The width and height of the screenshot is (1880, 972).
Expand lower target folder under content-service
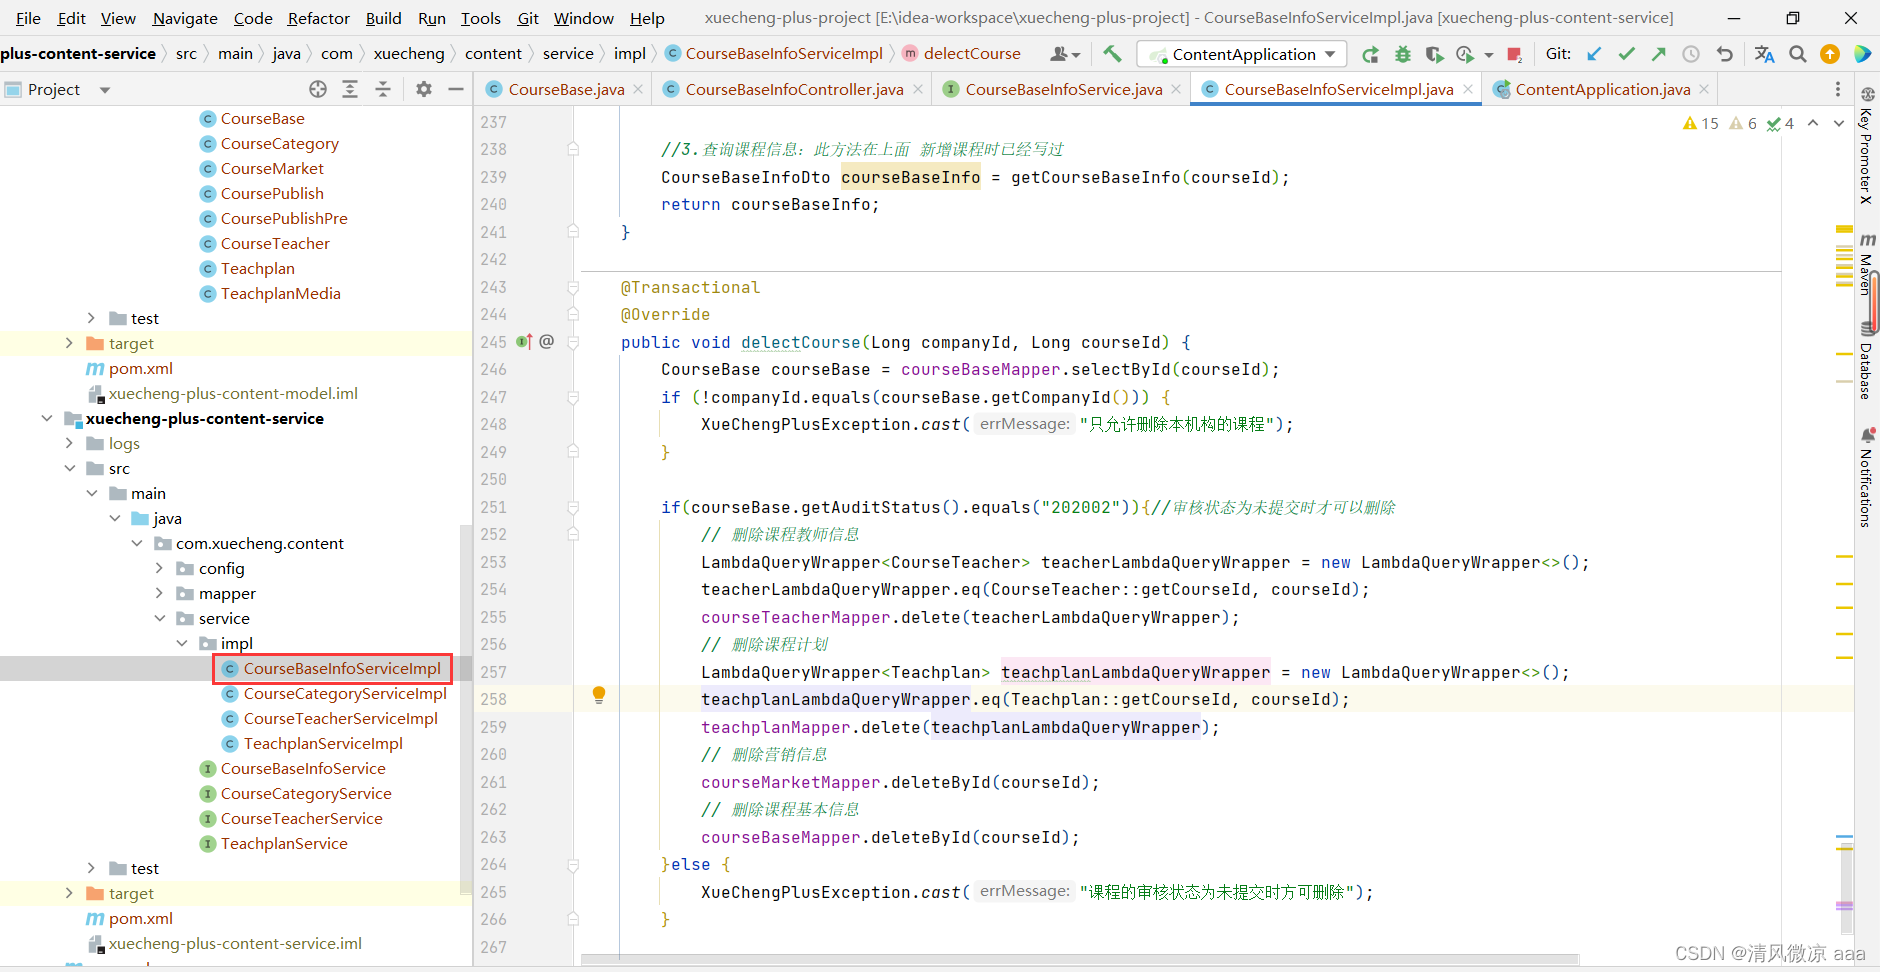click(x=69, y=893)
